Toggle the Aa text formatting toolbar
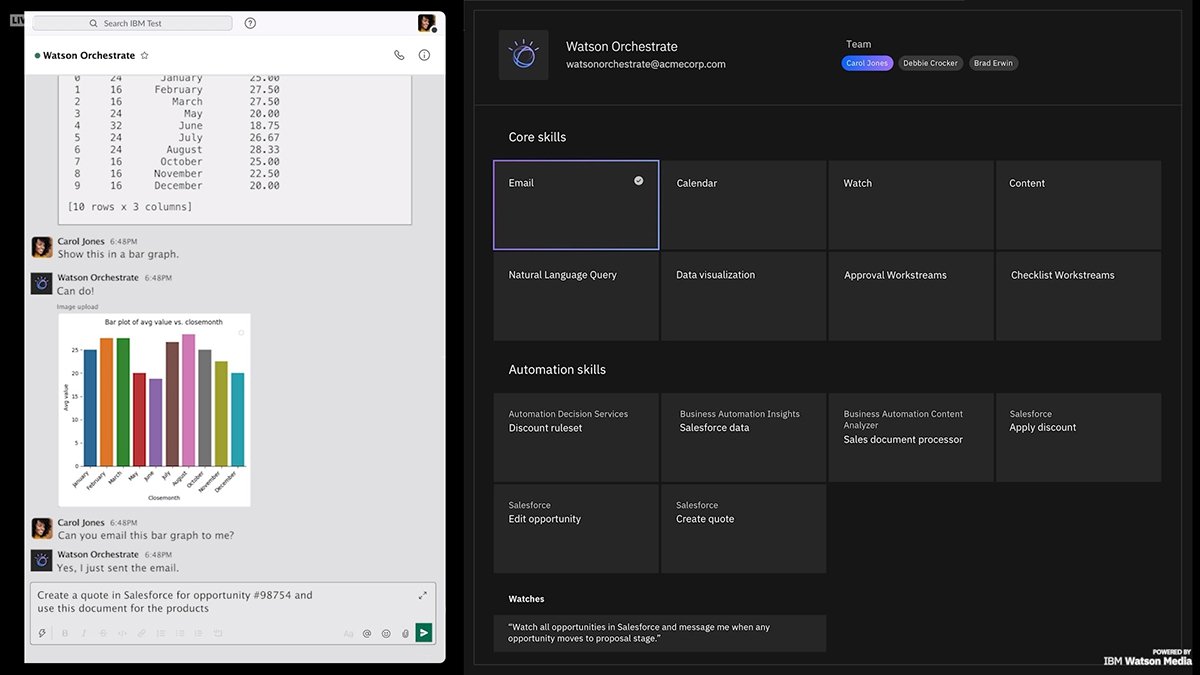 [348, 633]
